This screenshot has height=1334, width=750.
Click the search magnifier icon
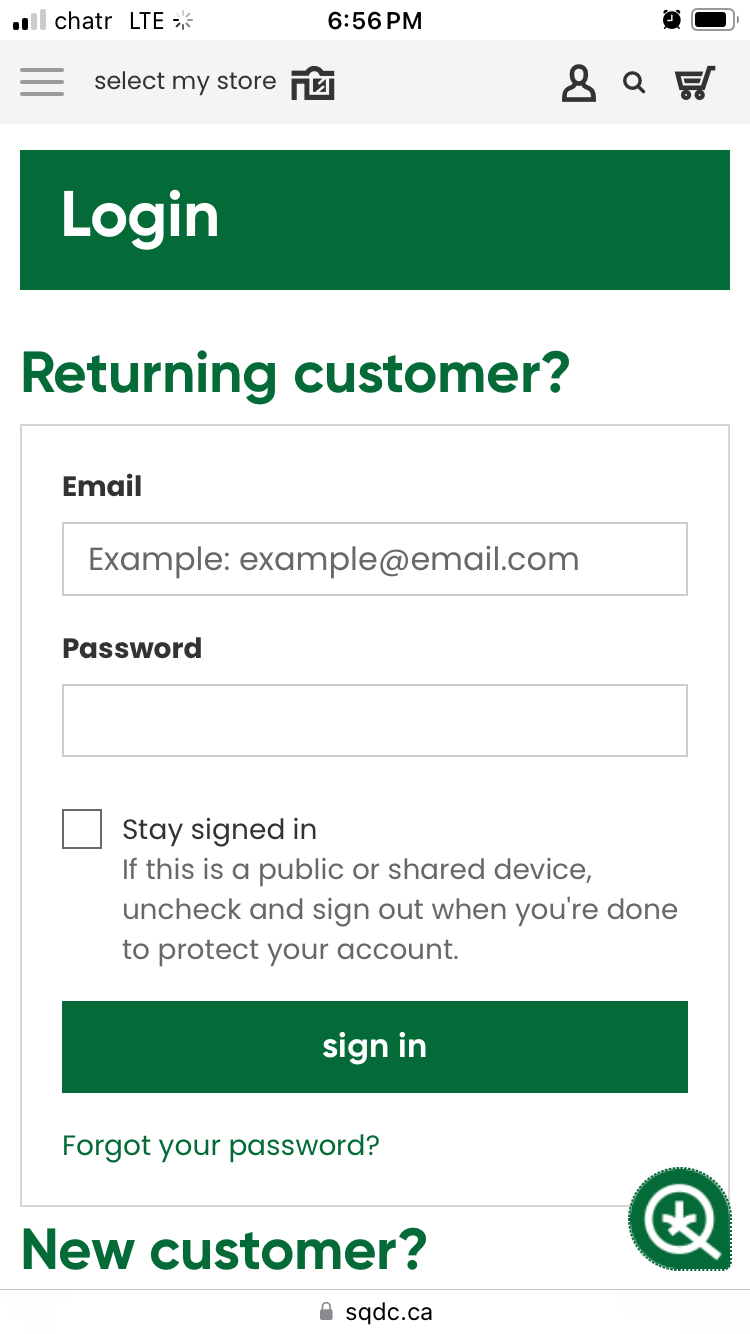pyautogui.click(x=634, y=83)
